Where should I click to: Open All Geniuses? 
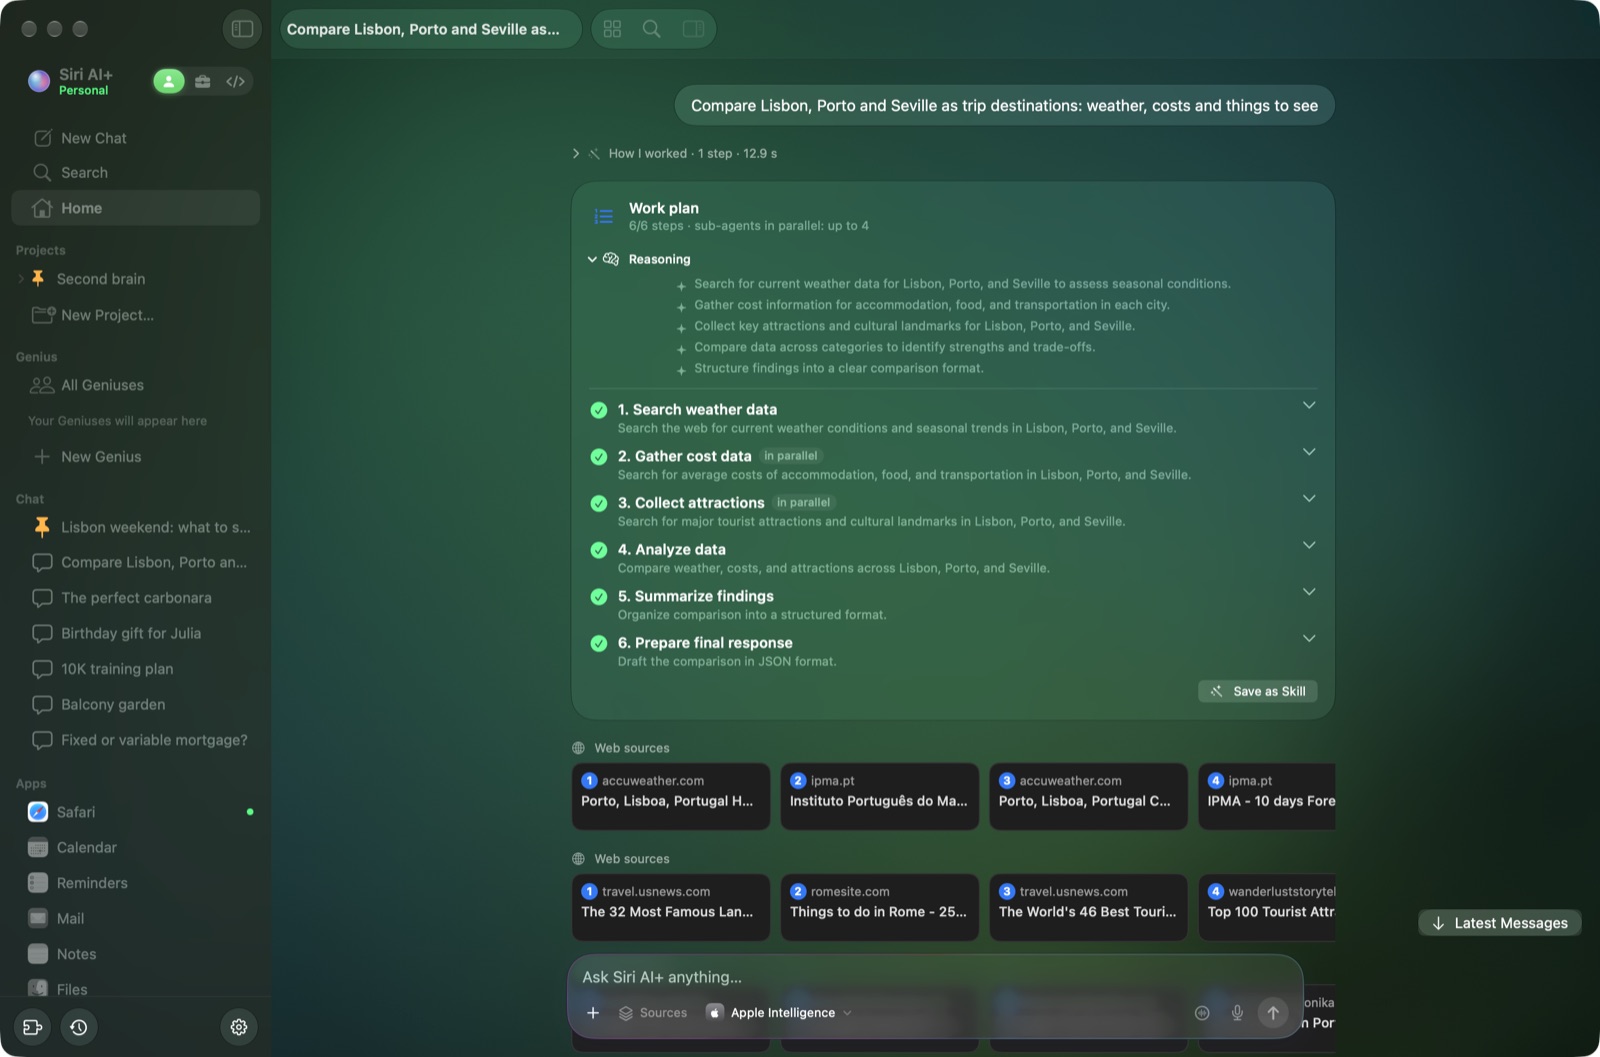(136, 385)
